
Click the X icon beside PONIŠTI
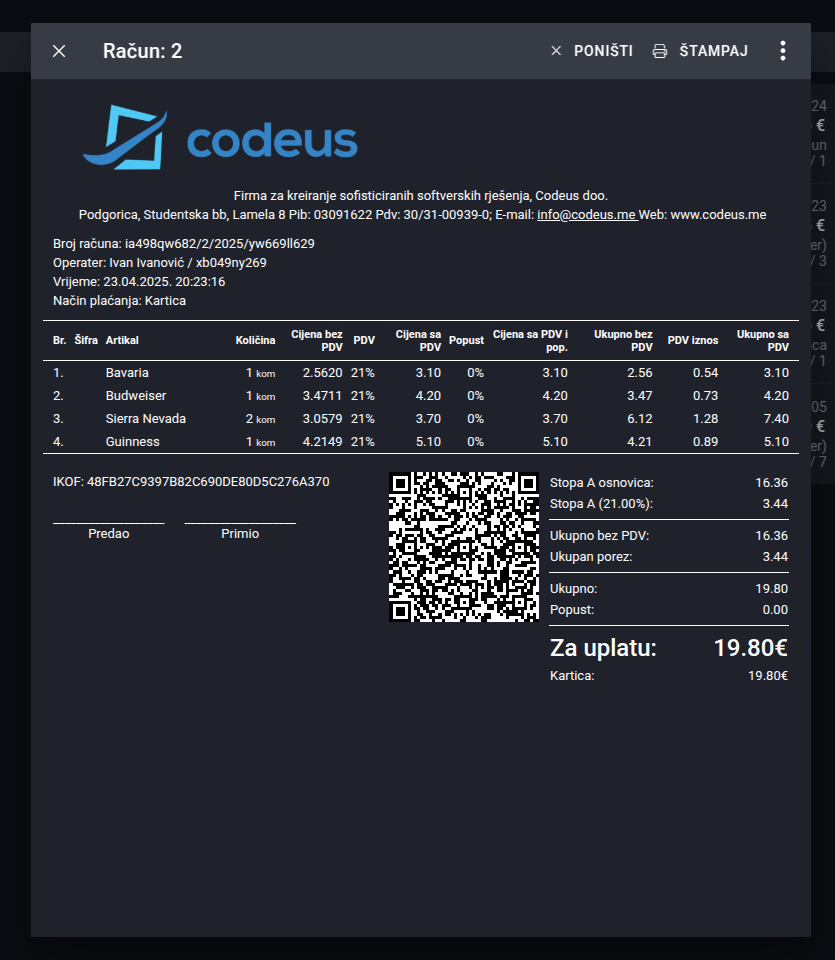556,51
